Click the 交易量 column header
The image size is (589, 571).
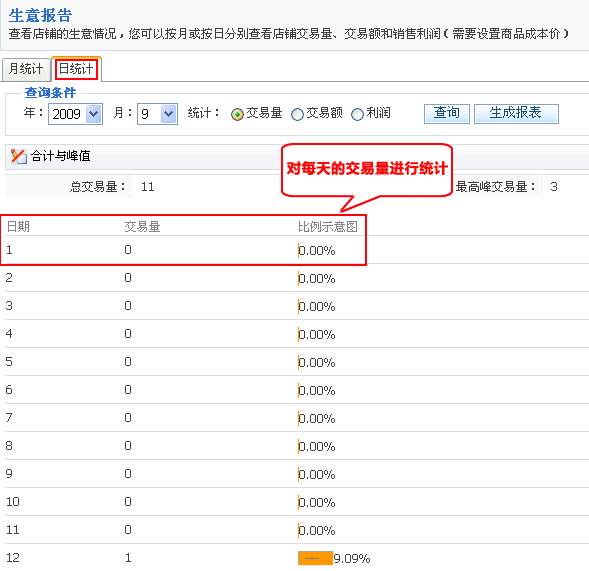[142, 227]
